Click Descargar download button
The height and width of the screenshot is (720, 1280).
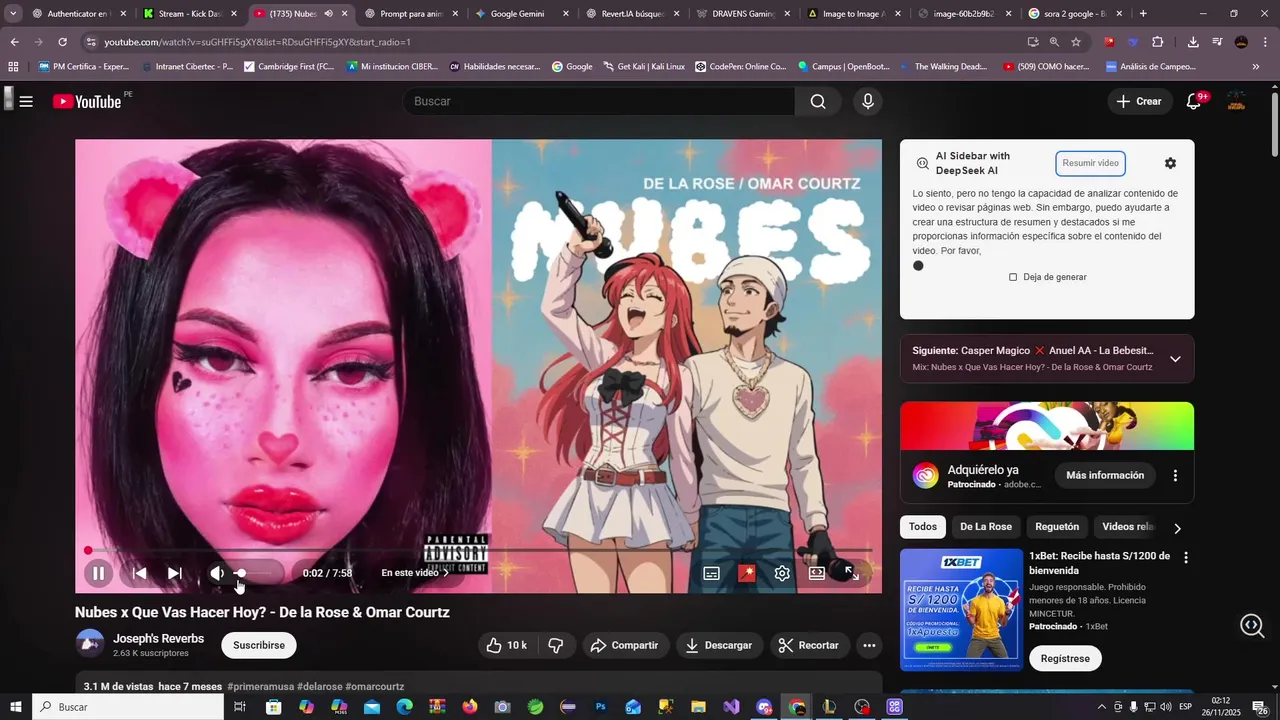tap(719, 645)
